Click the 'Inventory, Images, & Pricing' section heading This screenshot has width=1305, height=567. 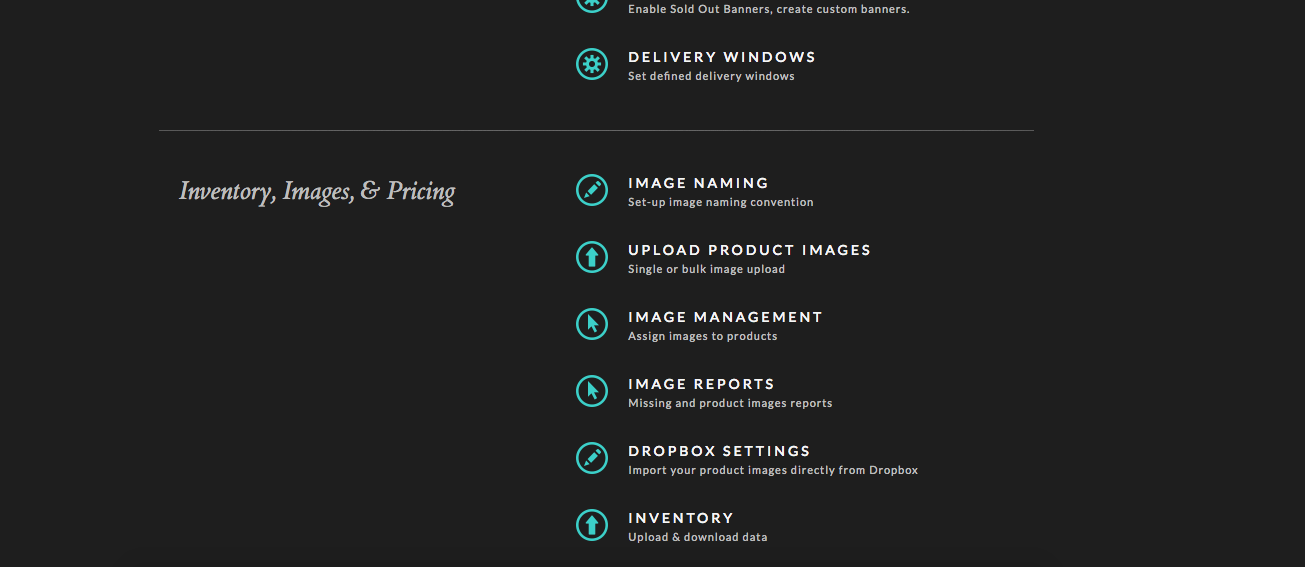click(317, 191)
